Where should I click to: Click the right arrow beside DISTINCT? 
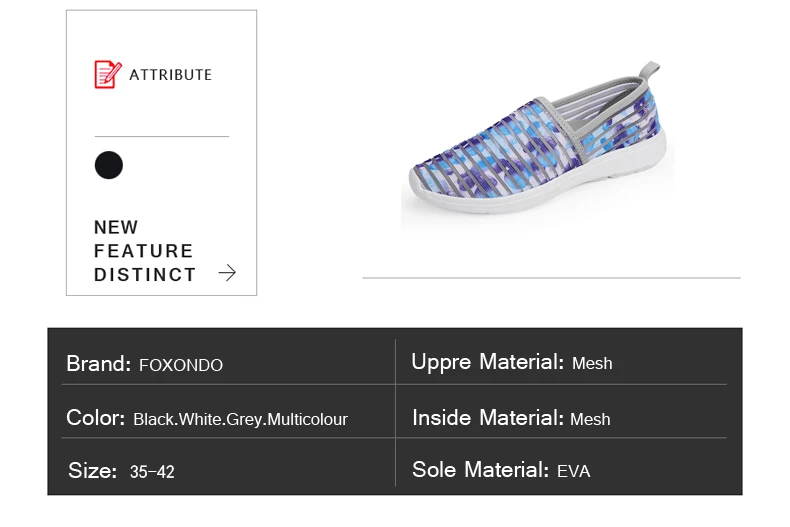pos(227,273)
